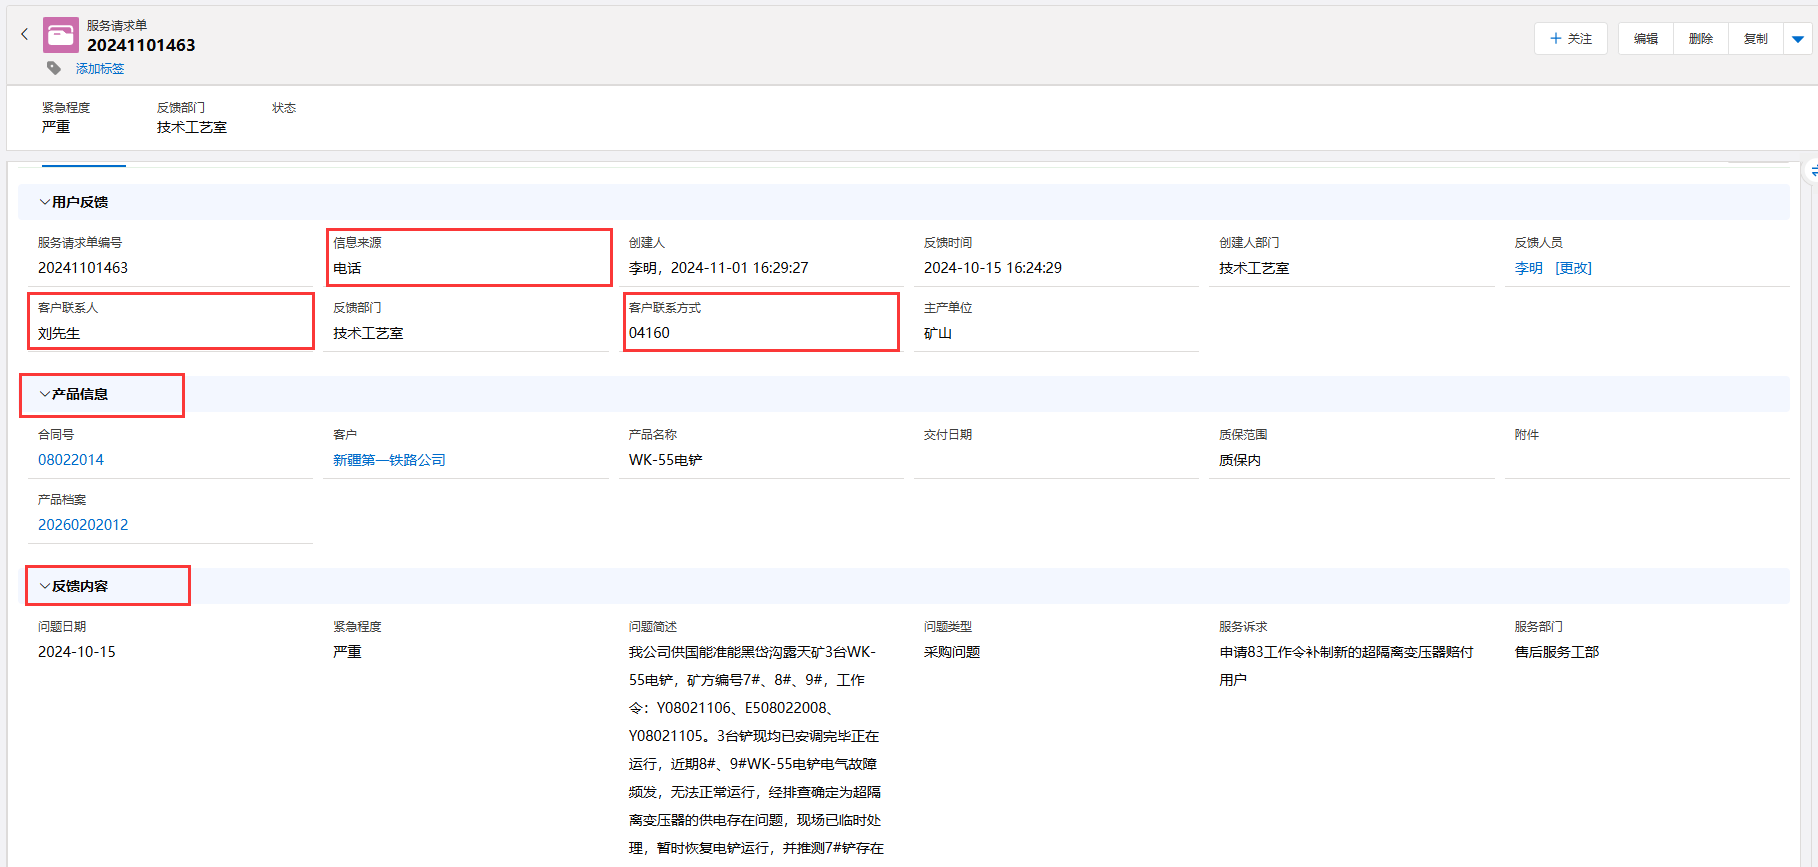This screenshot has width=1818, height=867.
Task: Click the swap-arrows icon at right edge
Action: 1813,171
